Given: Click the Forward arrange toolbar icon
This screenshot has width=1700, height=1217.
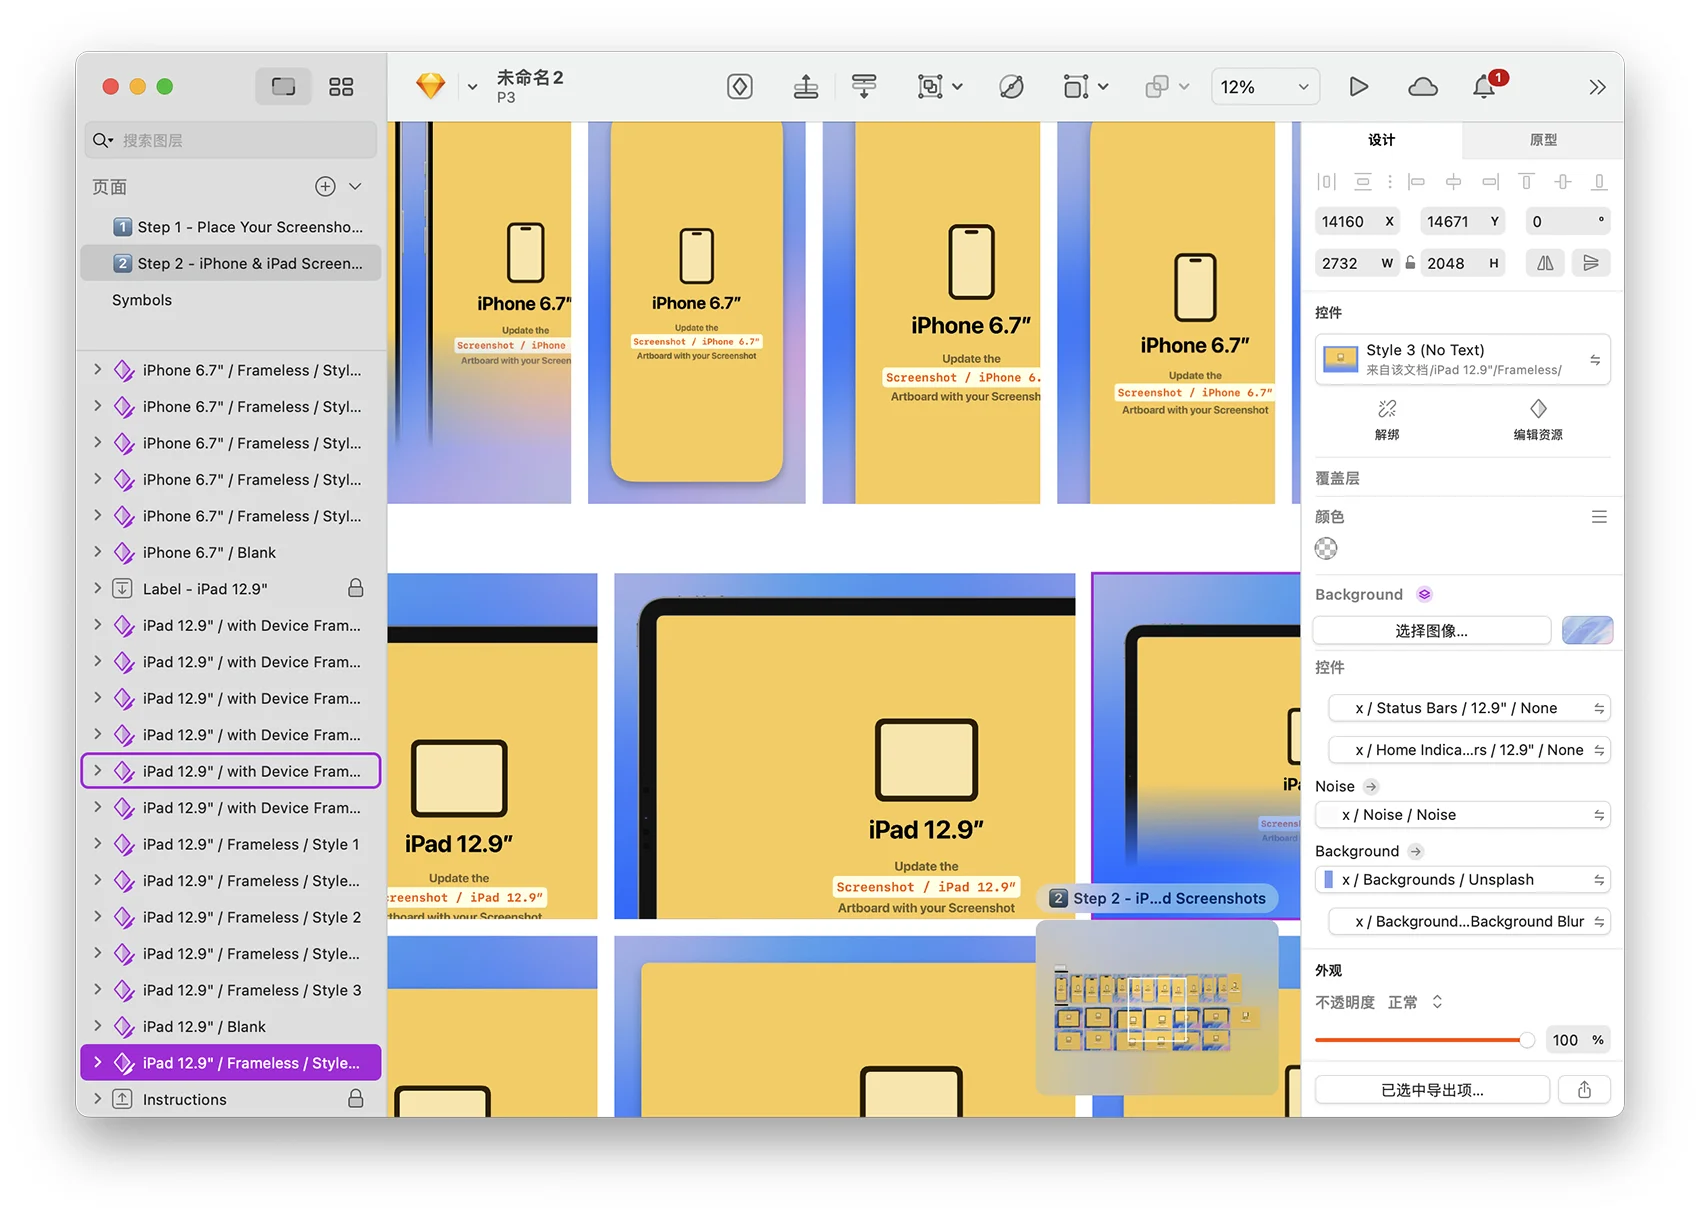Looking at the screenshot, I should 806,87.
